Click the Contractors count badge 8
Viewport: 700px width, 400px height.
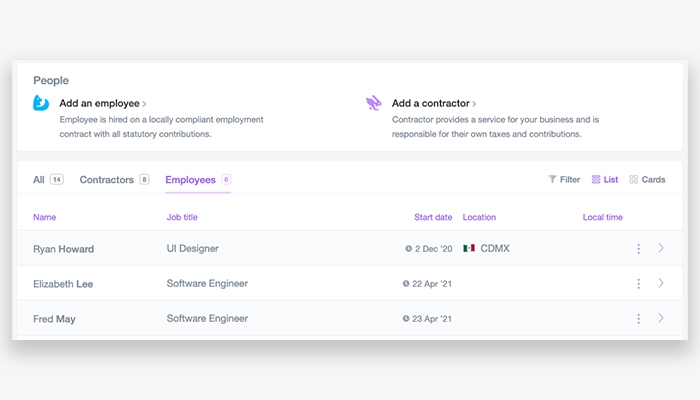[x=144, y=179]
